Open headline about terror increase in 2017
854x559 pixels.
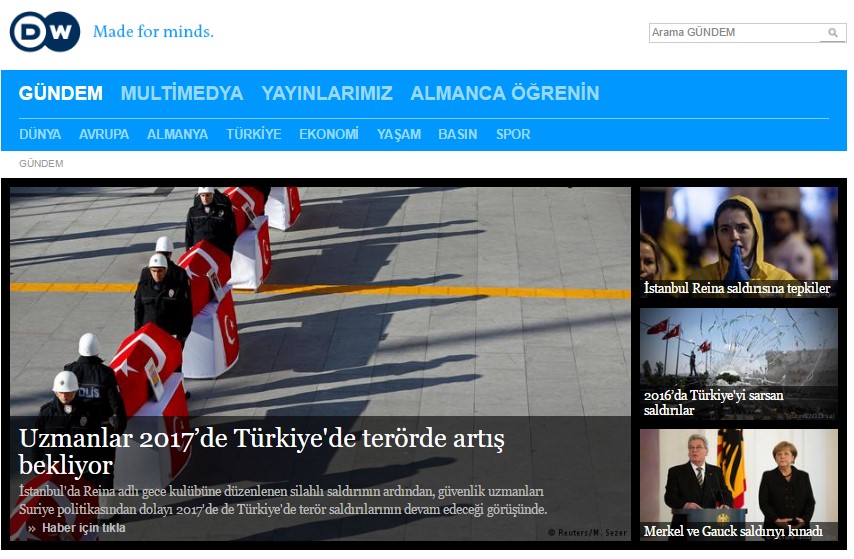(261, 451)
